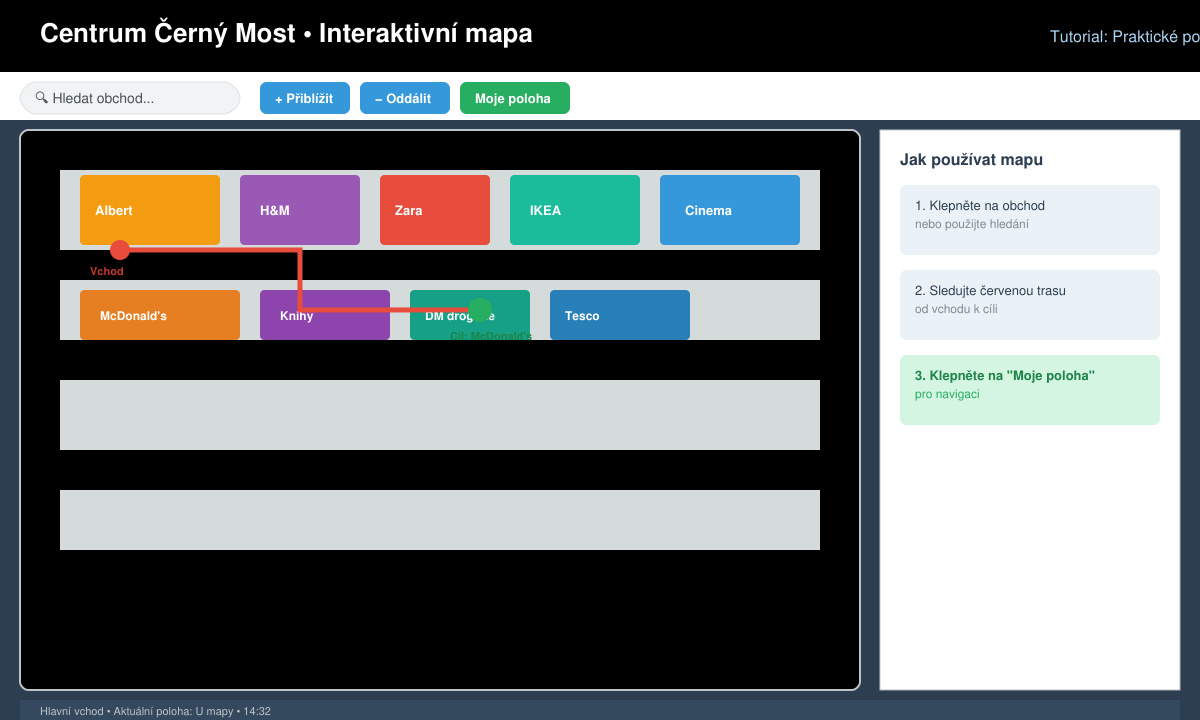The image size is (1200, 720).
Task: Select the Cinema block on map
Action: pyautogui.click(x=730, y=210)
